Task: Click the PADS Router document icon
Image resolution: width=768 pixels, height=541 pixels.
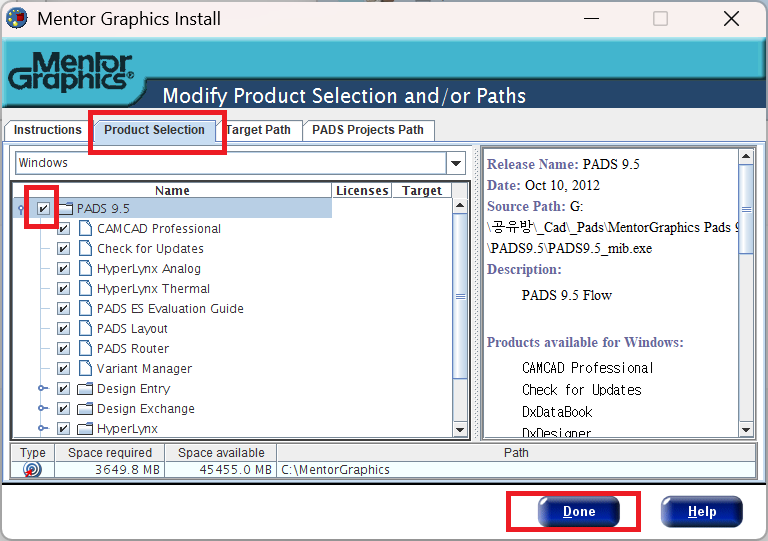Action: (85, 348)
